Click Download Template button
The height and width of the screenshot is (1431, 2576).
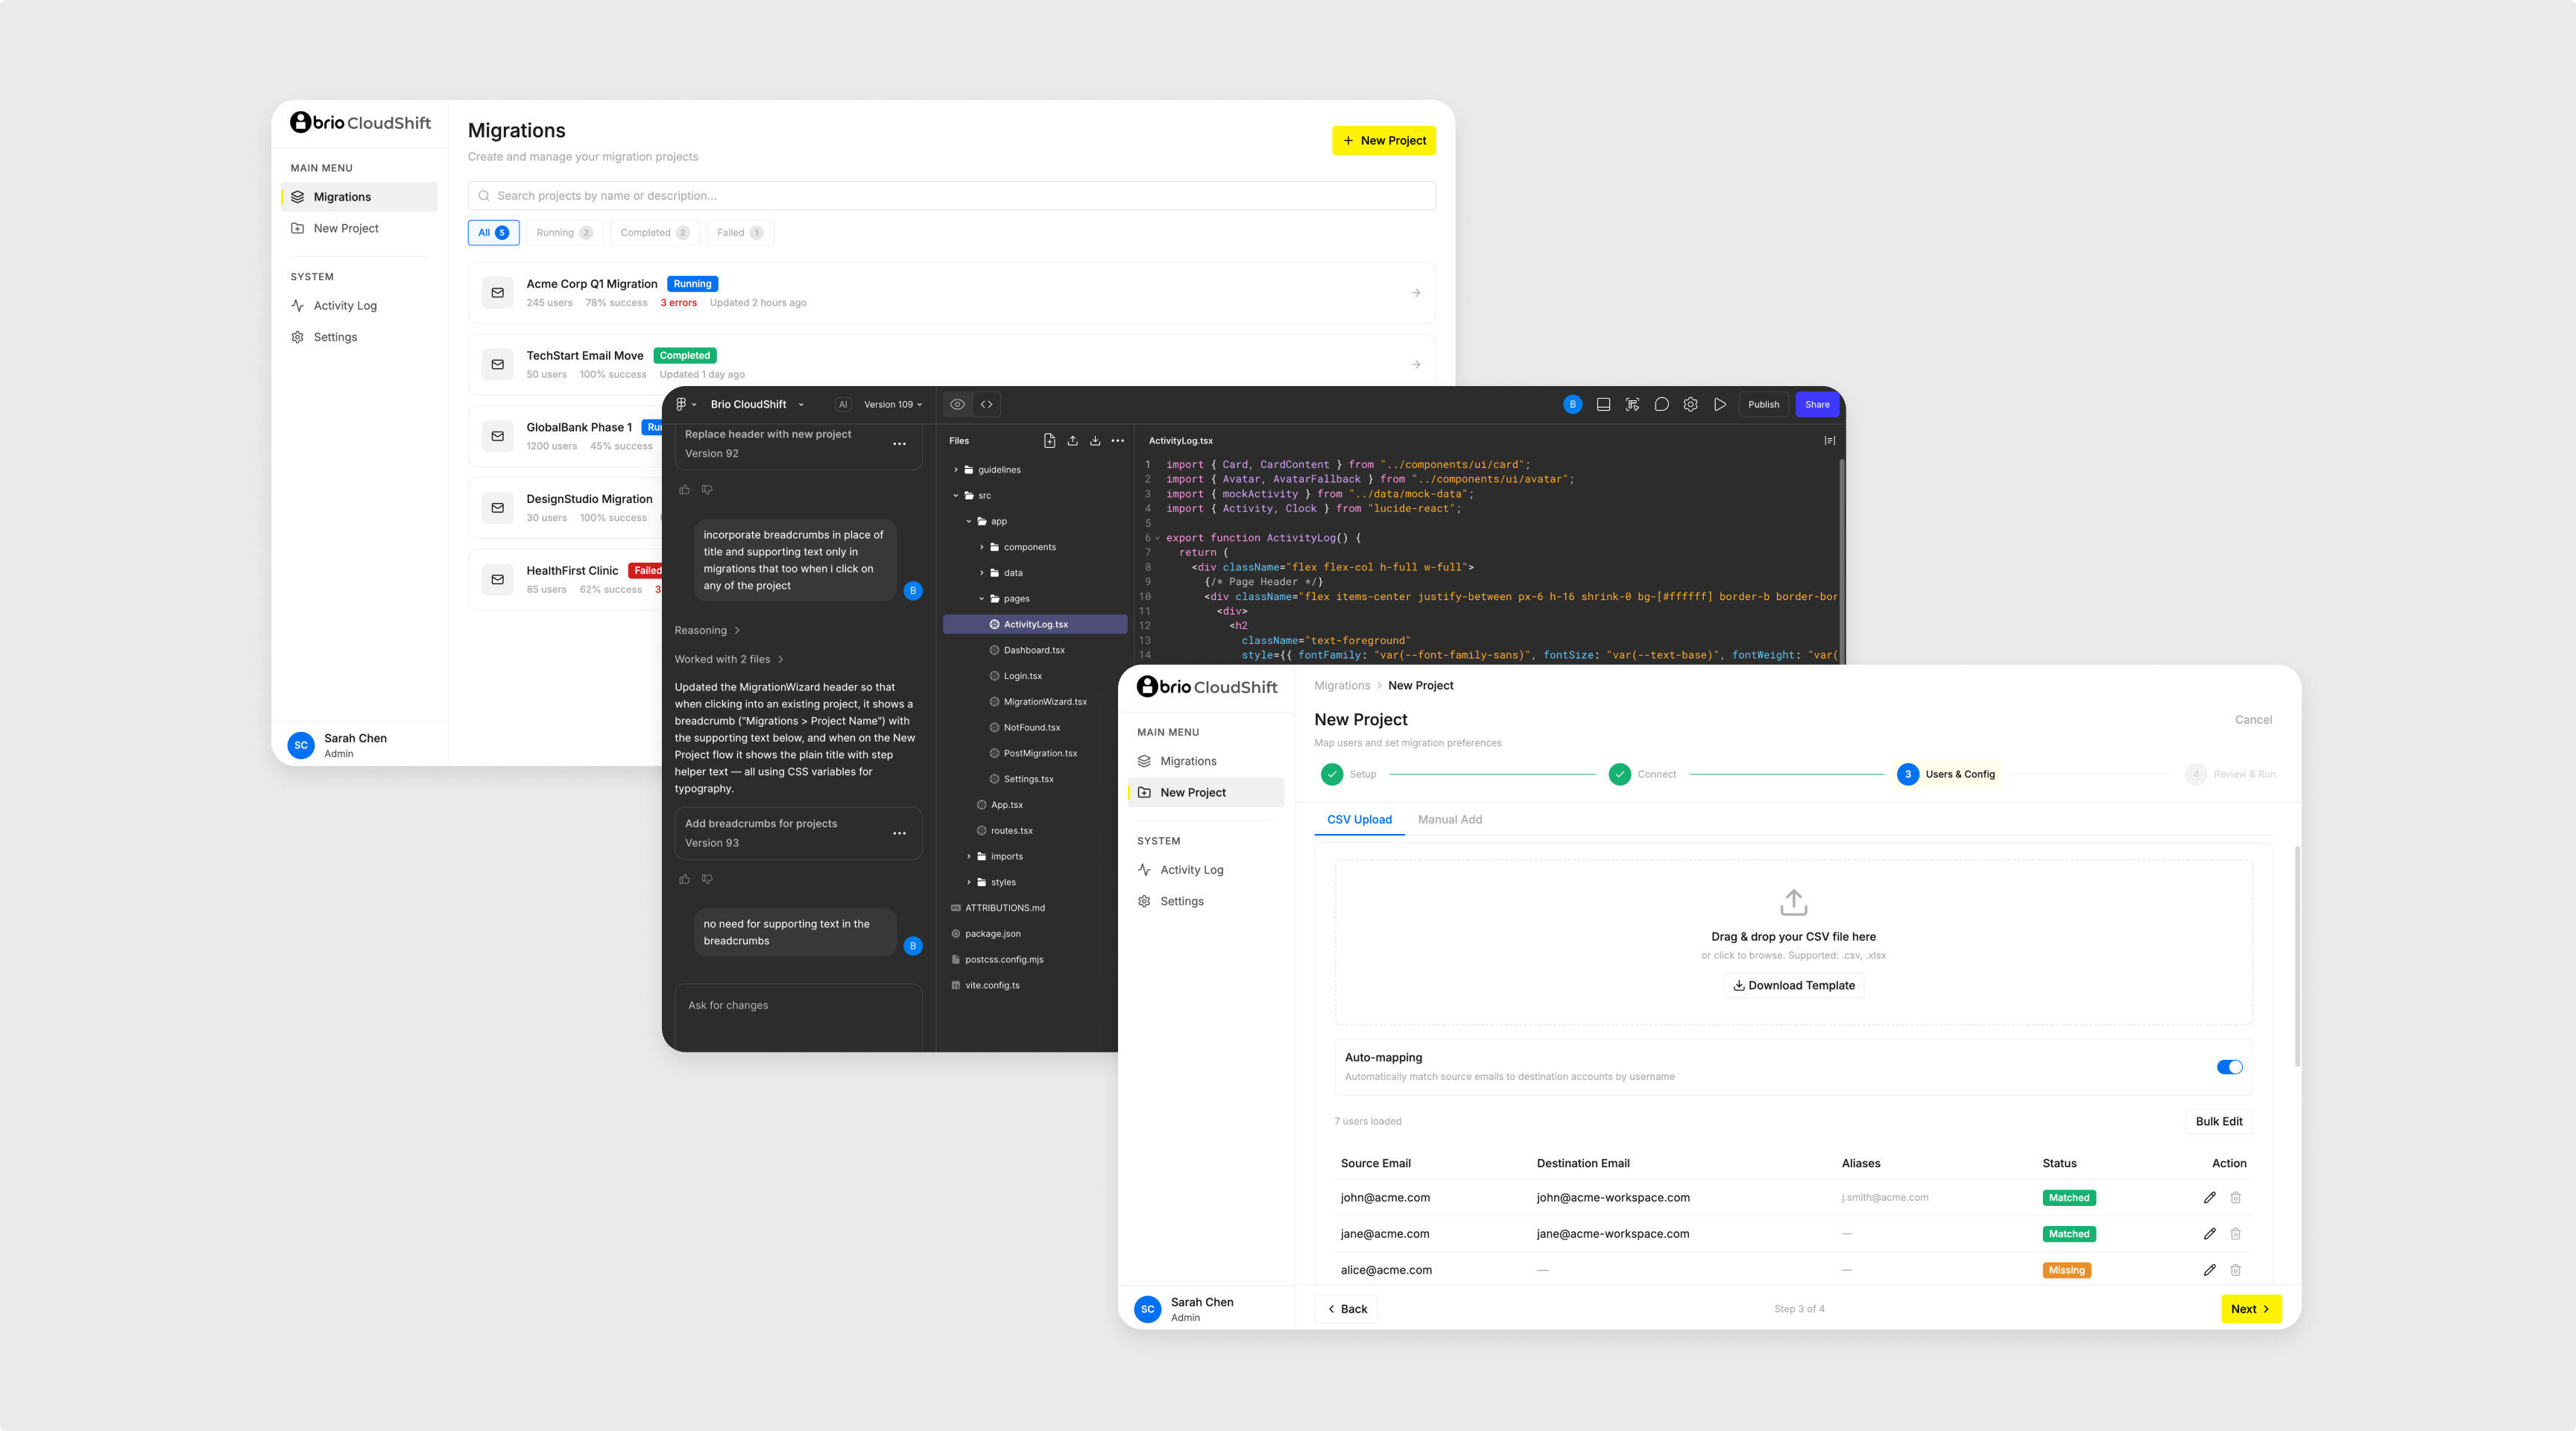tap(1793, 985)
